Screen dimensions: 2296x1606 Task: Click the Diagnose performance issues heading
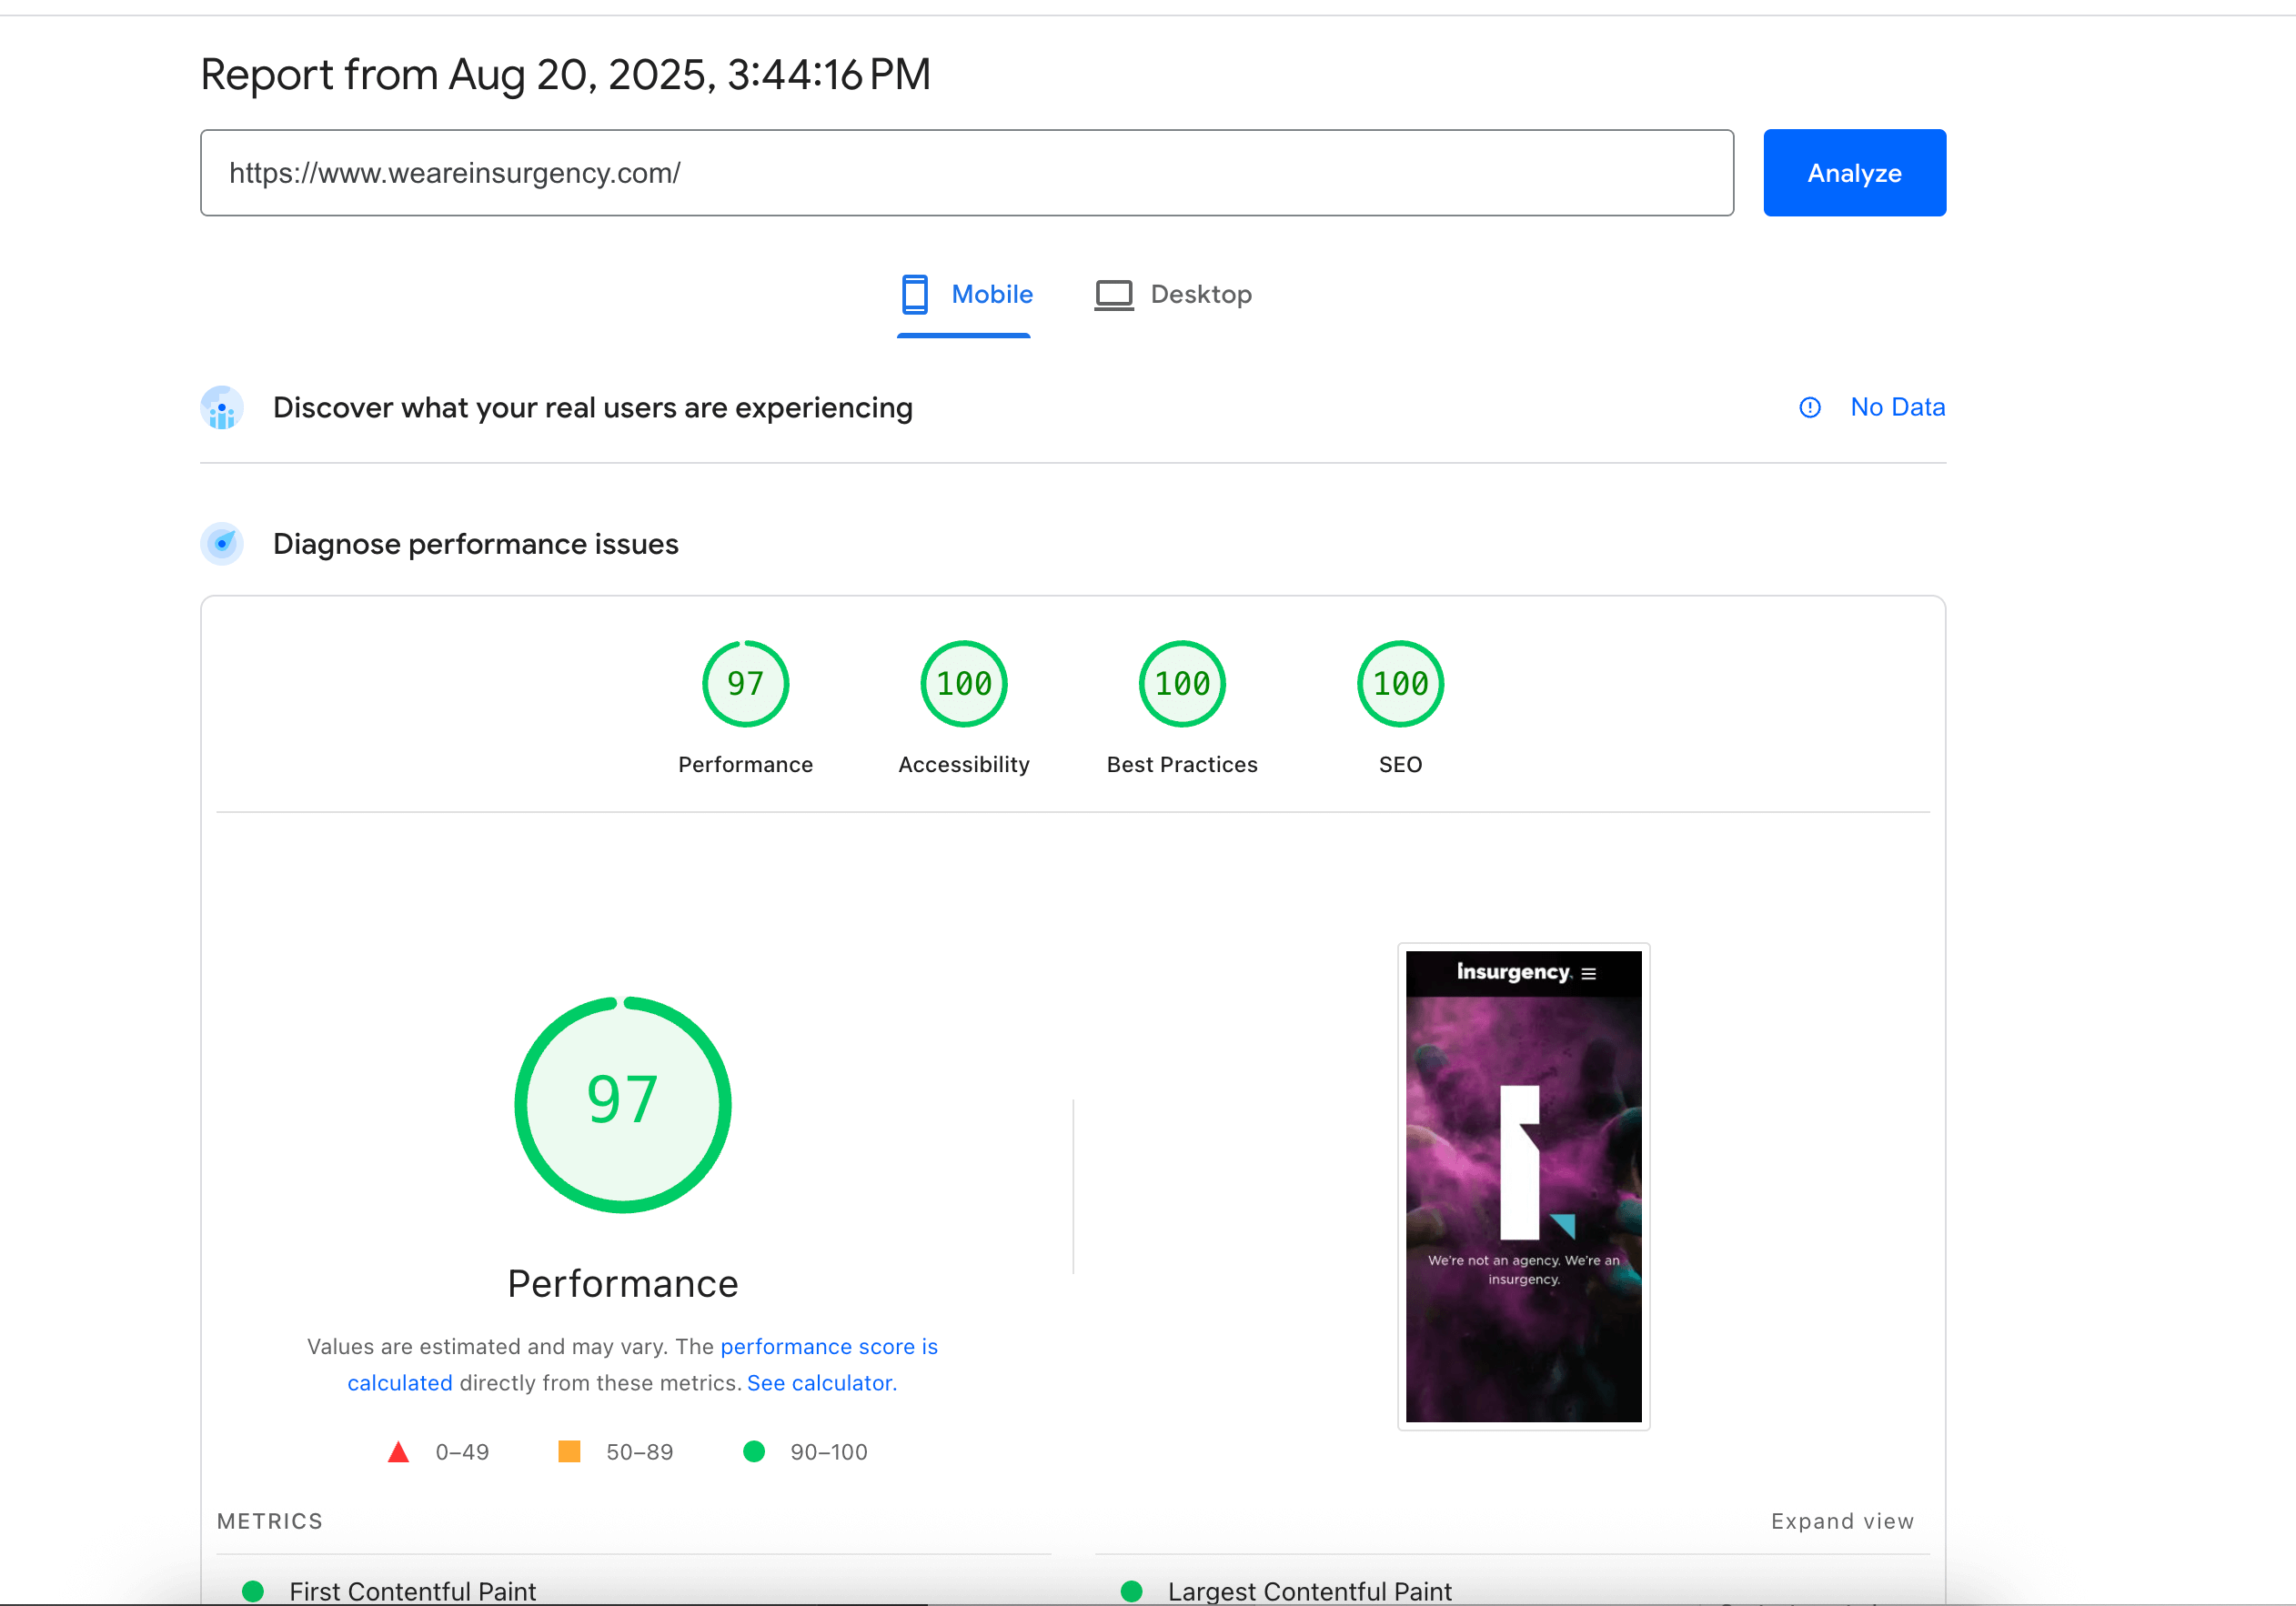tap(476, 543)
